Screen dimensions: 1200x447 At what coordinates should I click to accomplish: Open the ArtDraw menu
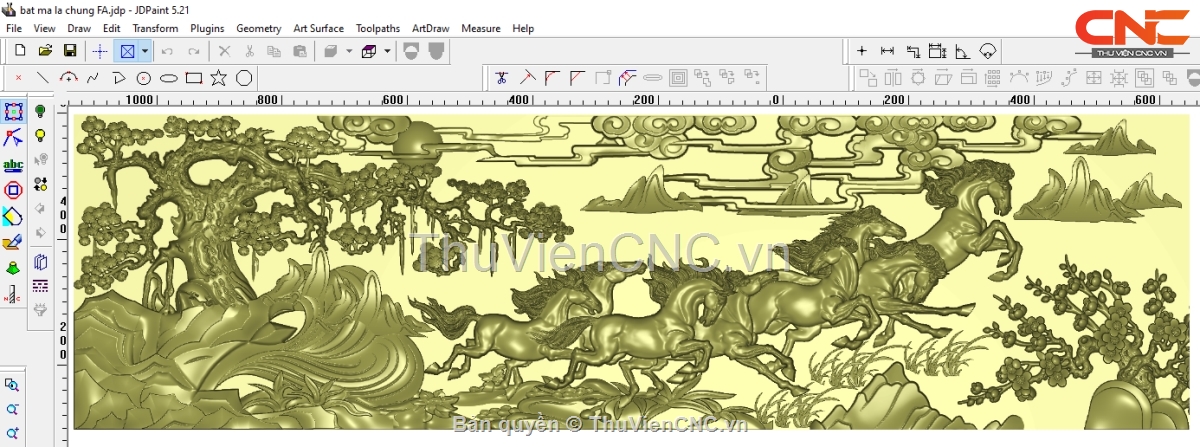pyautogui.click(x=431, y=29)
